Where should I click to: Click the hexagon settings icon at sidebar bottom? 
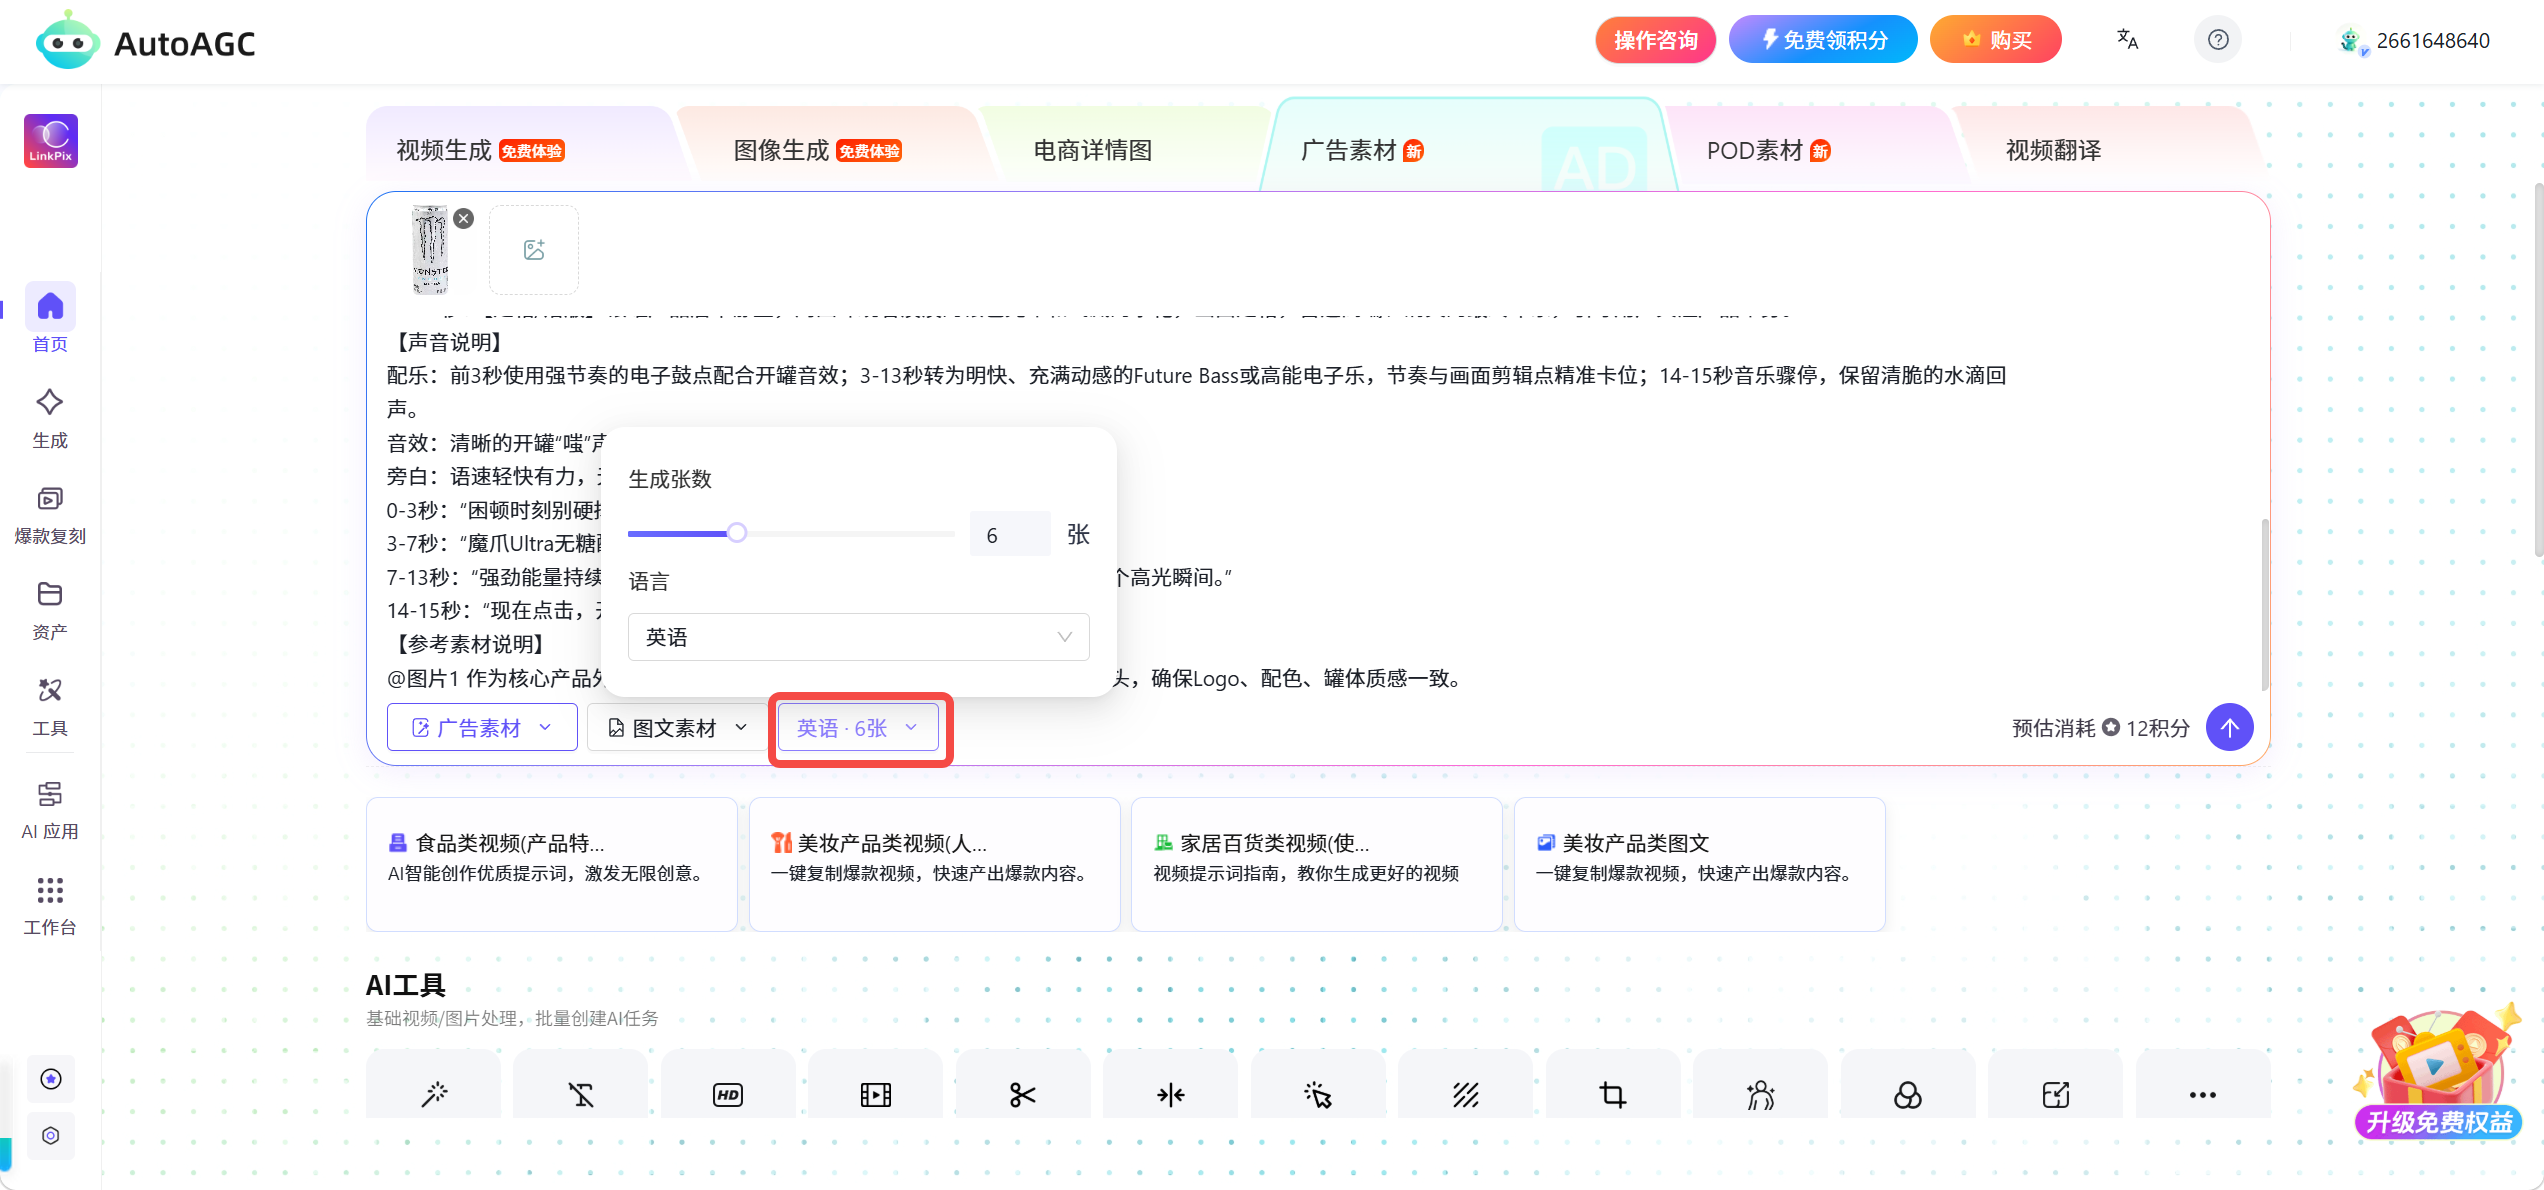click(51, 1135)
